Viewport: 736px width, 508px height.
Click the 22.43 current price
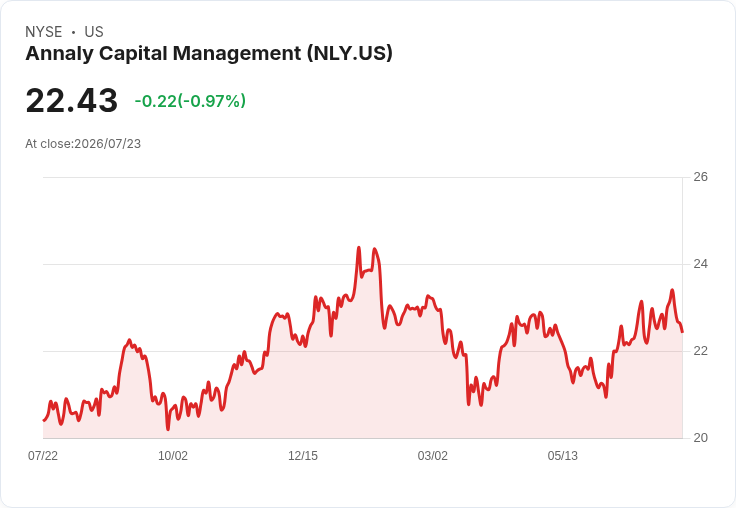coord(71,100)
